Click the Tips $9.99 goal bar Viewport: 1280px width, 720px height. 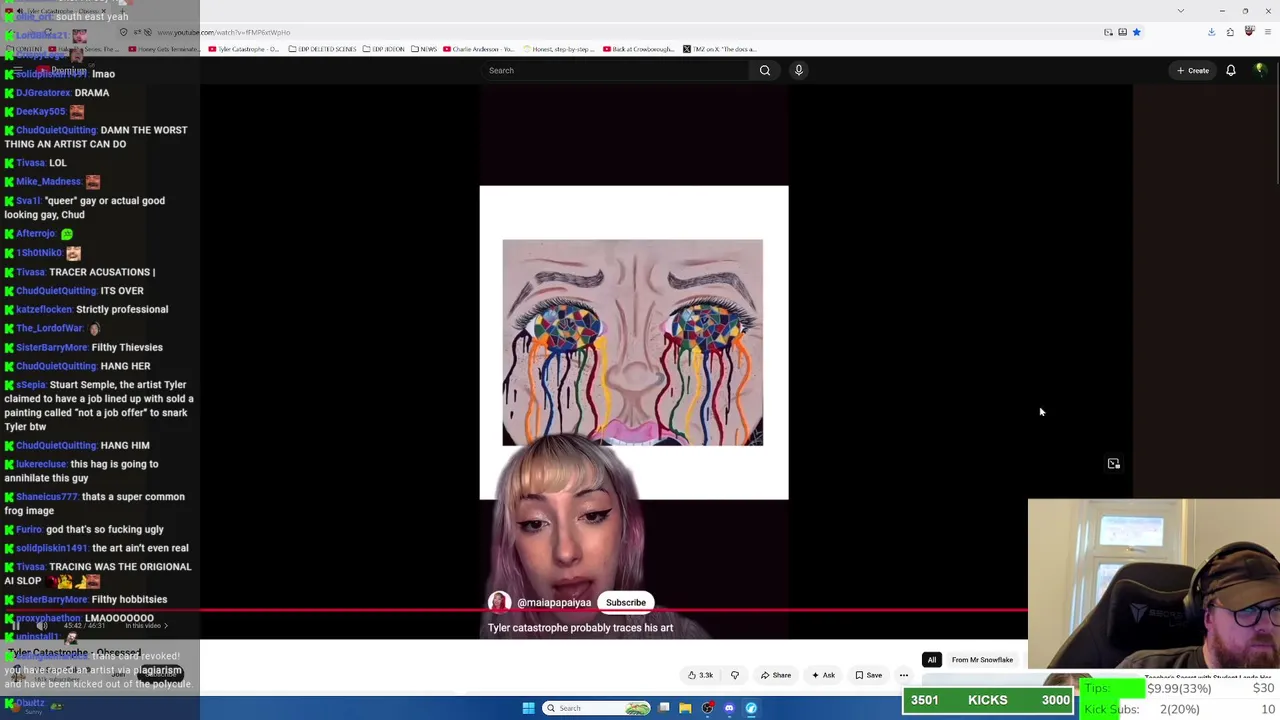coord(1179,689)
